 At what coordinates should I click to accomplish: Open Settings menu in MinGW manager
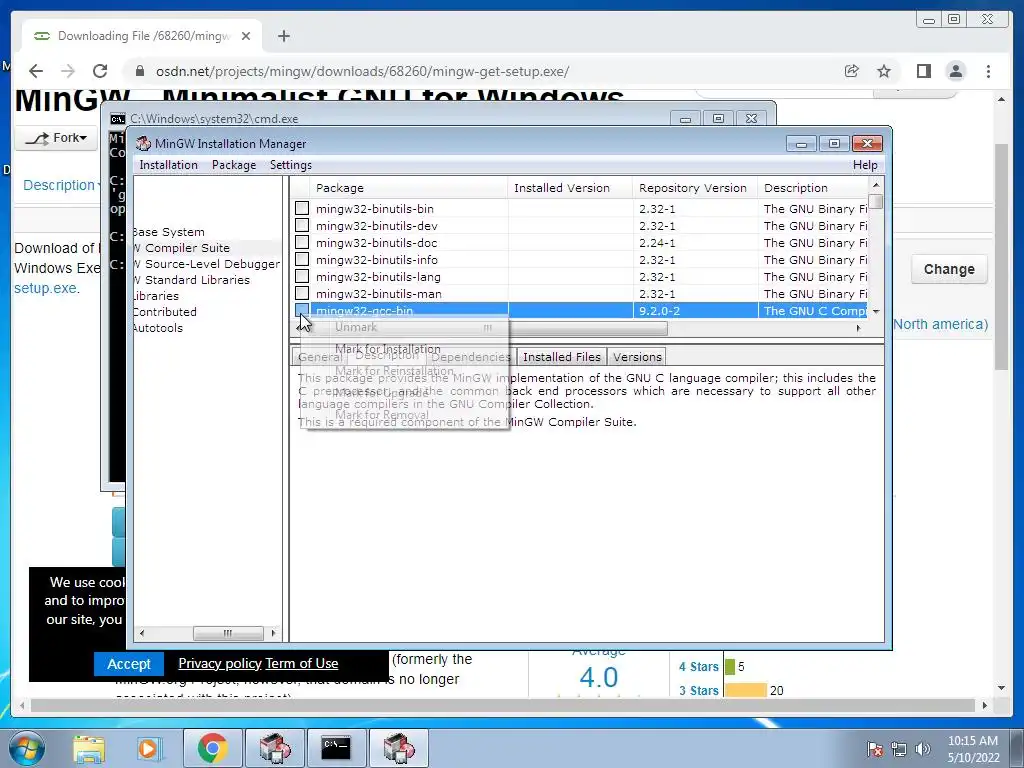(291, 165)
